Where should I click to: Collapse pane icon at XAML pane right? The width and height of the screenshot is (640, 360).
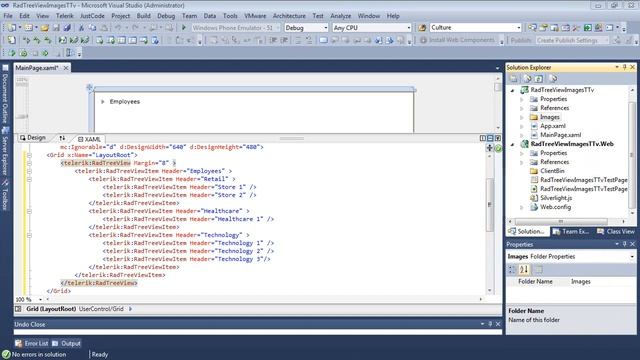(498, 138)
